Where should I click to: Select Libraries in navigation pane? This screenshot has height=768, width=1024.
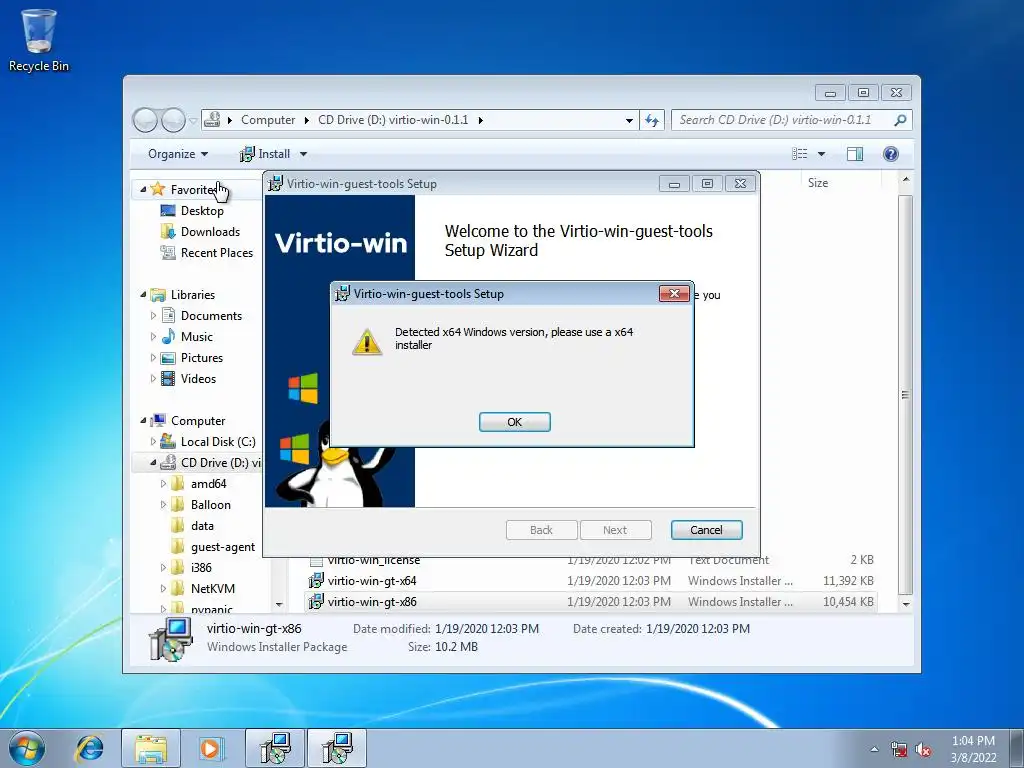[x=193, y=295]
